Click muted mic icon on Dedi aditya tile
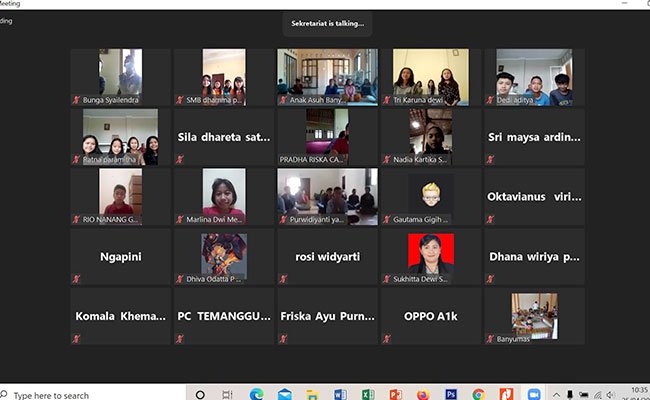 point(491,100)
